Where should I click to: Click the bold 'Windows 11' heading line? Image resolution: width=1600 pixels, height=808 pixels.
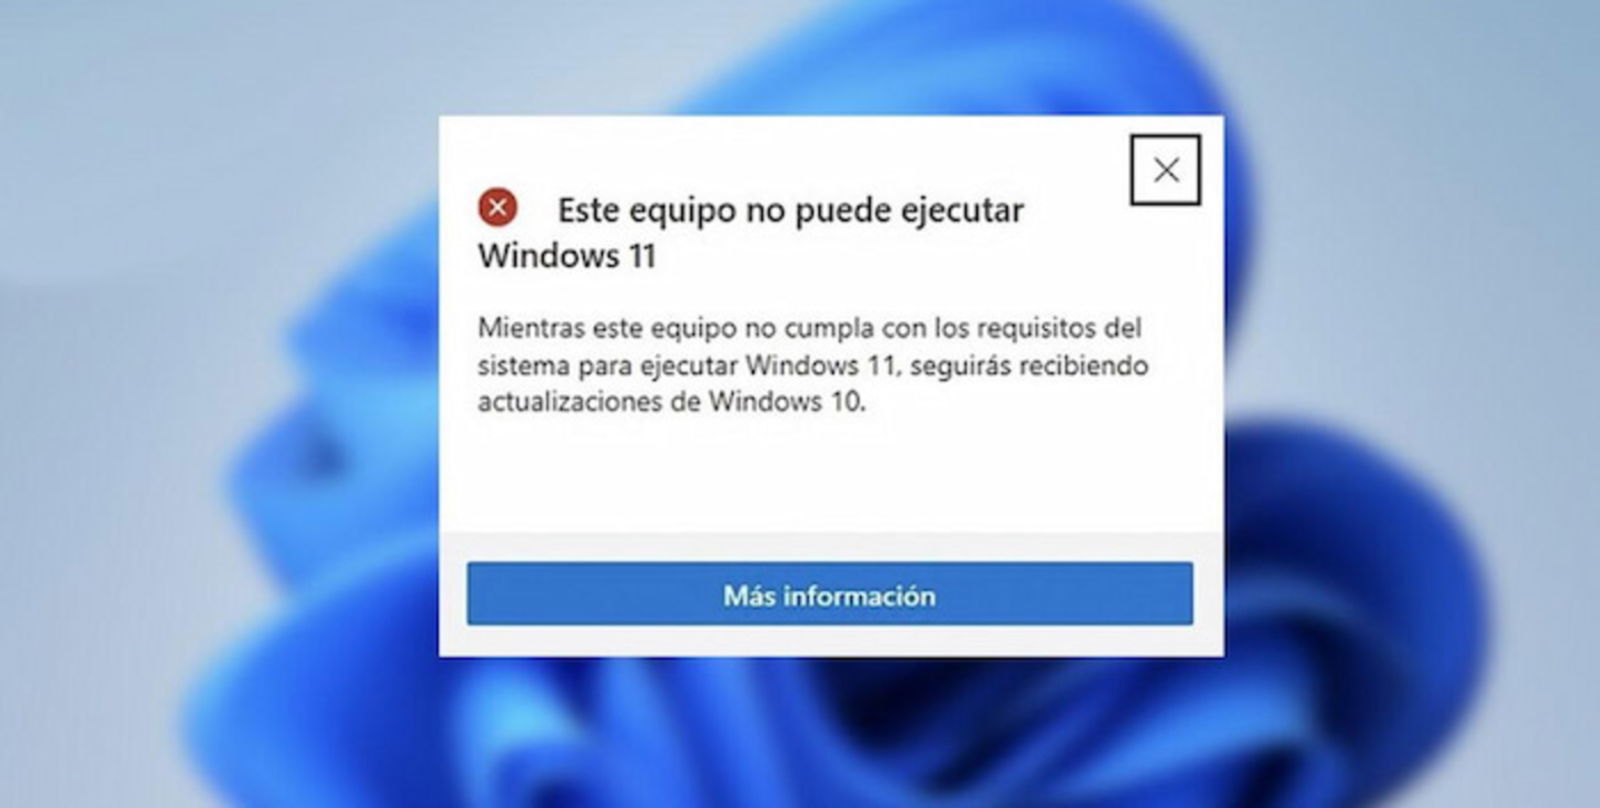point(567,255)
